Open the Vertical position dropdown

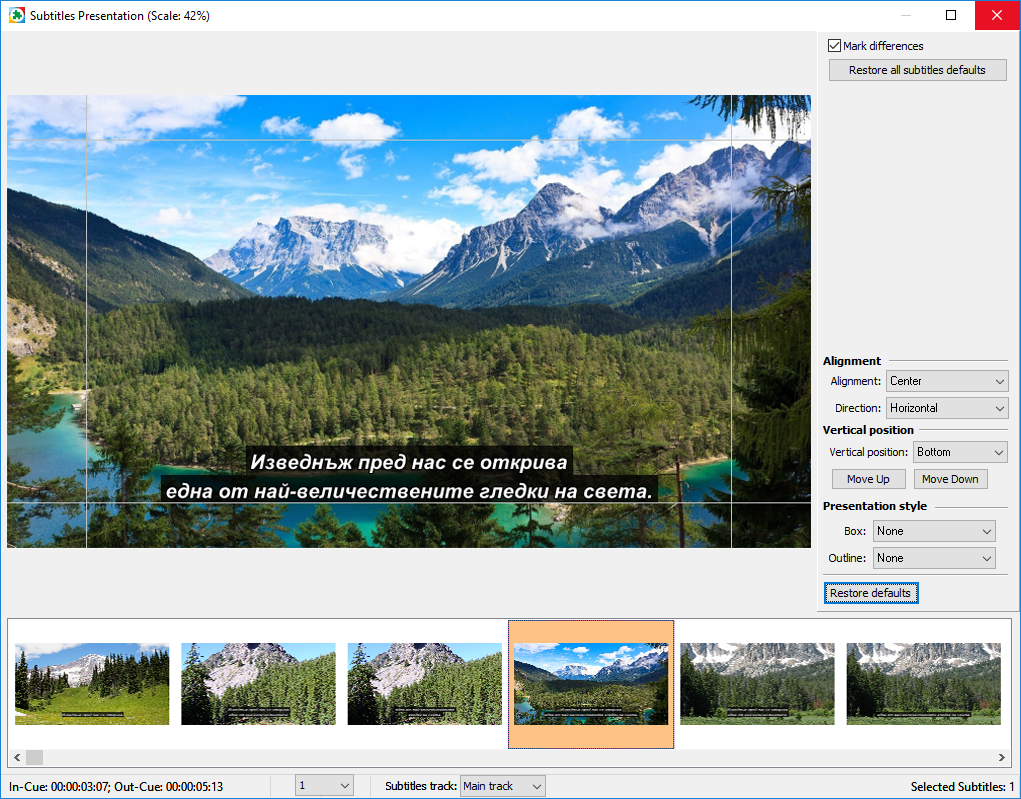coord(960,452)
